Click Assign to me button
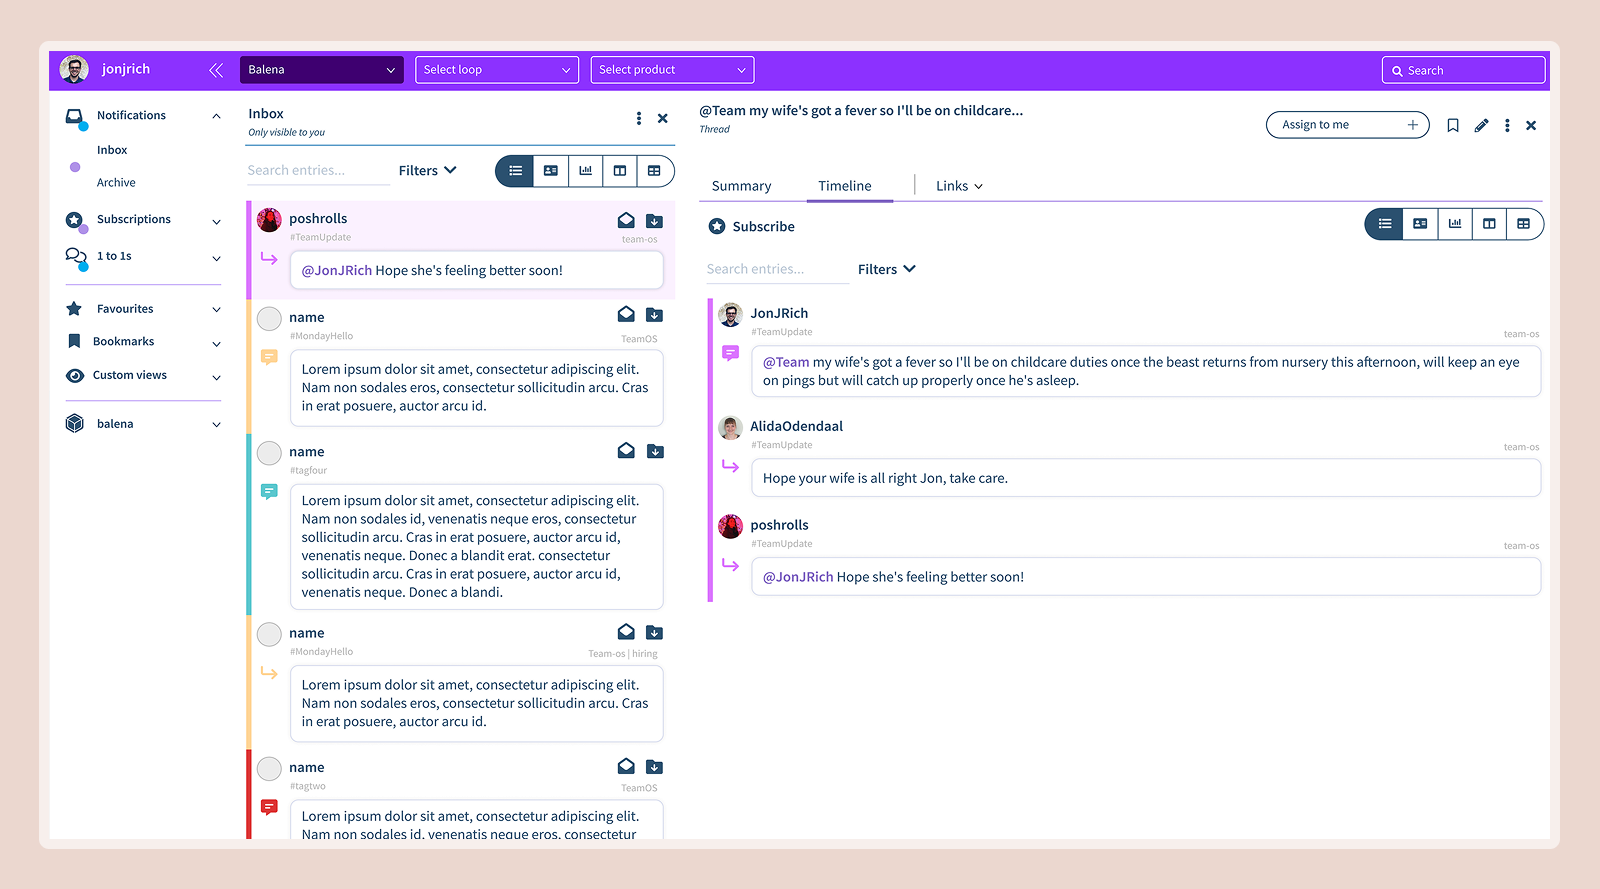The image size is (1600, 889). pos(1347,125)
